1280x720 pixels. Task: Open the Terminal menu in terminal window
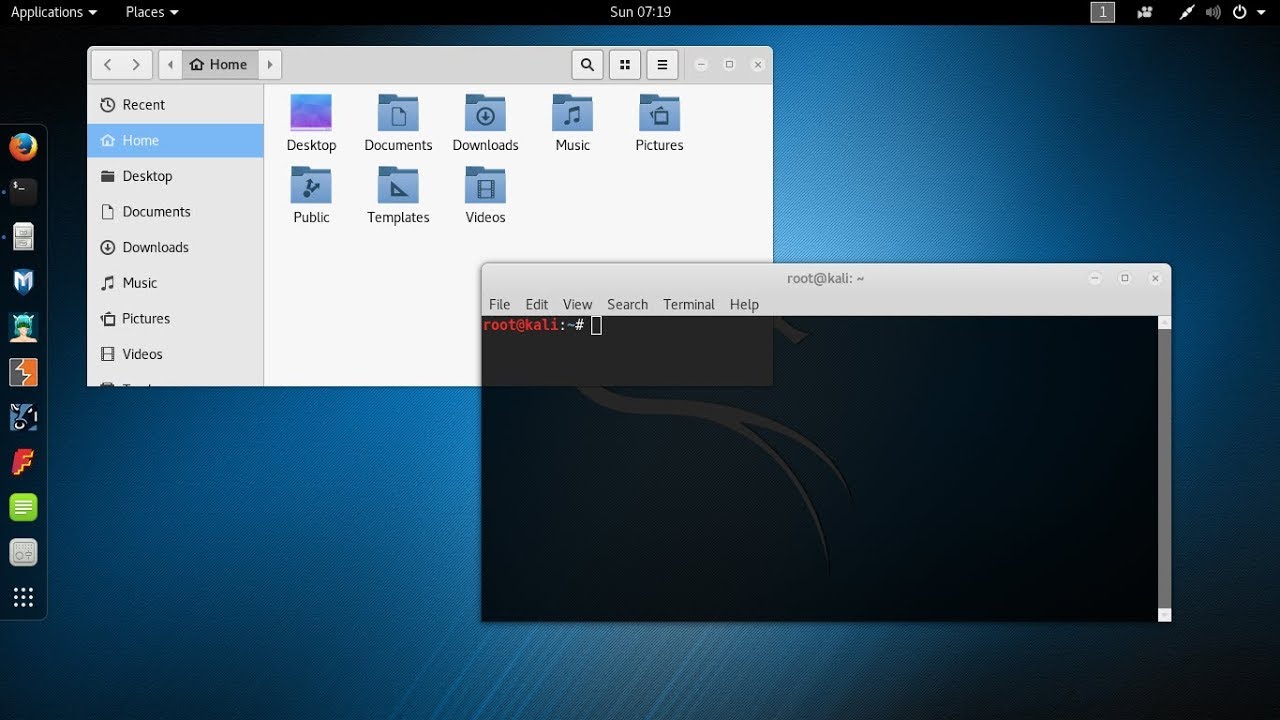coord(689,304)
